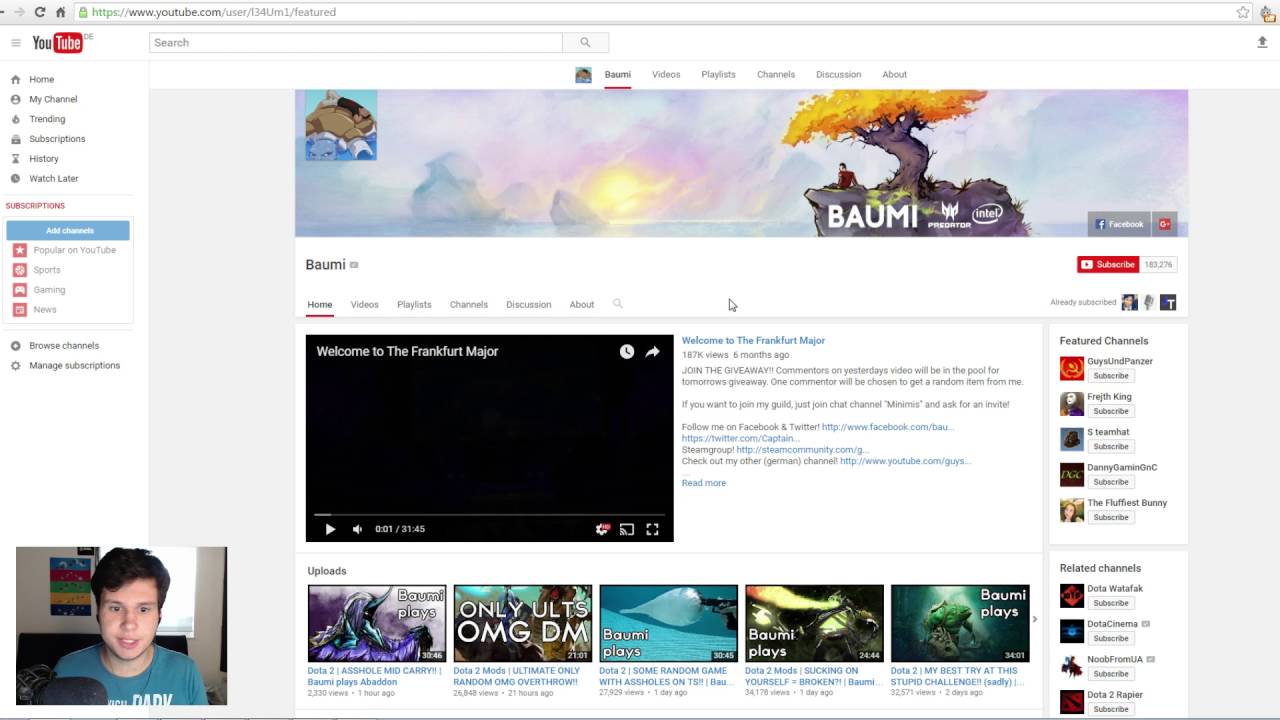
Task: Open the 24:44 Dota 2 Mods video thumbnail
Action: click(814, 624)
